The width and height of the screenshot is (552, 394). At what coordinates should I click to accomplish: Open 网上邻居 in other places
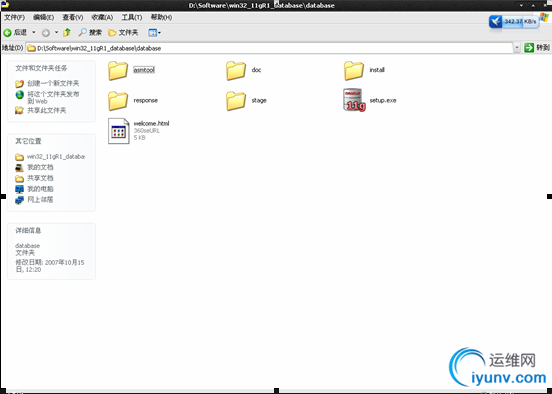[x=40, y=200]
